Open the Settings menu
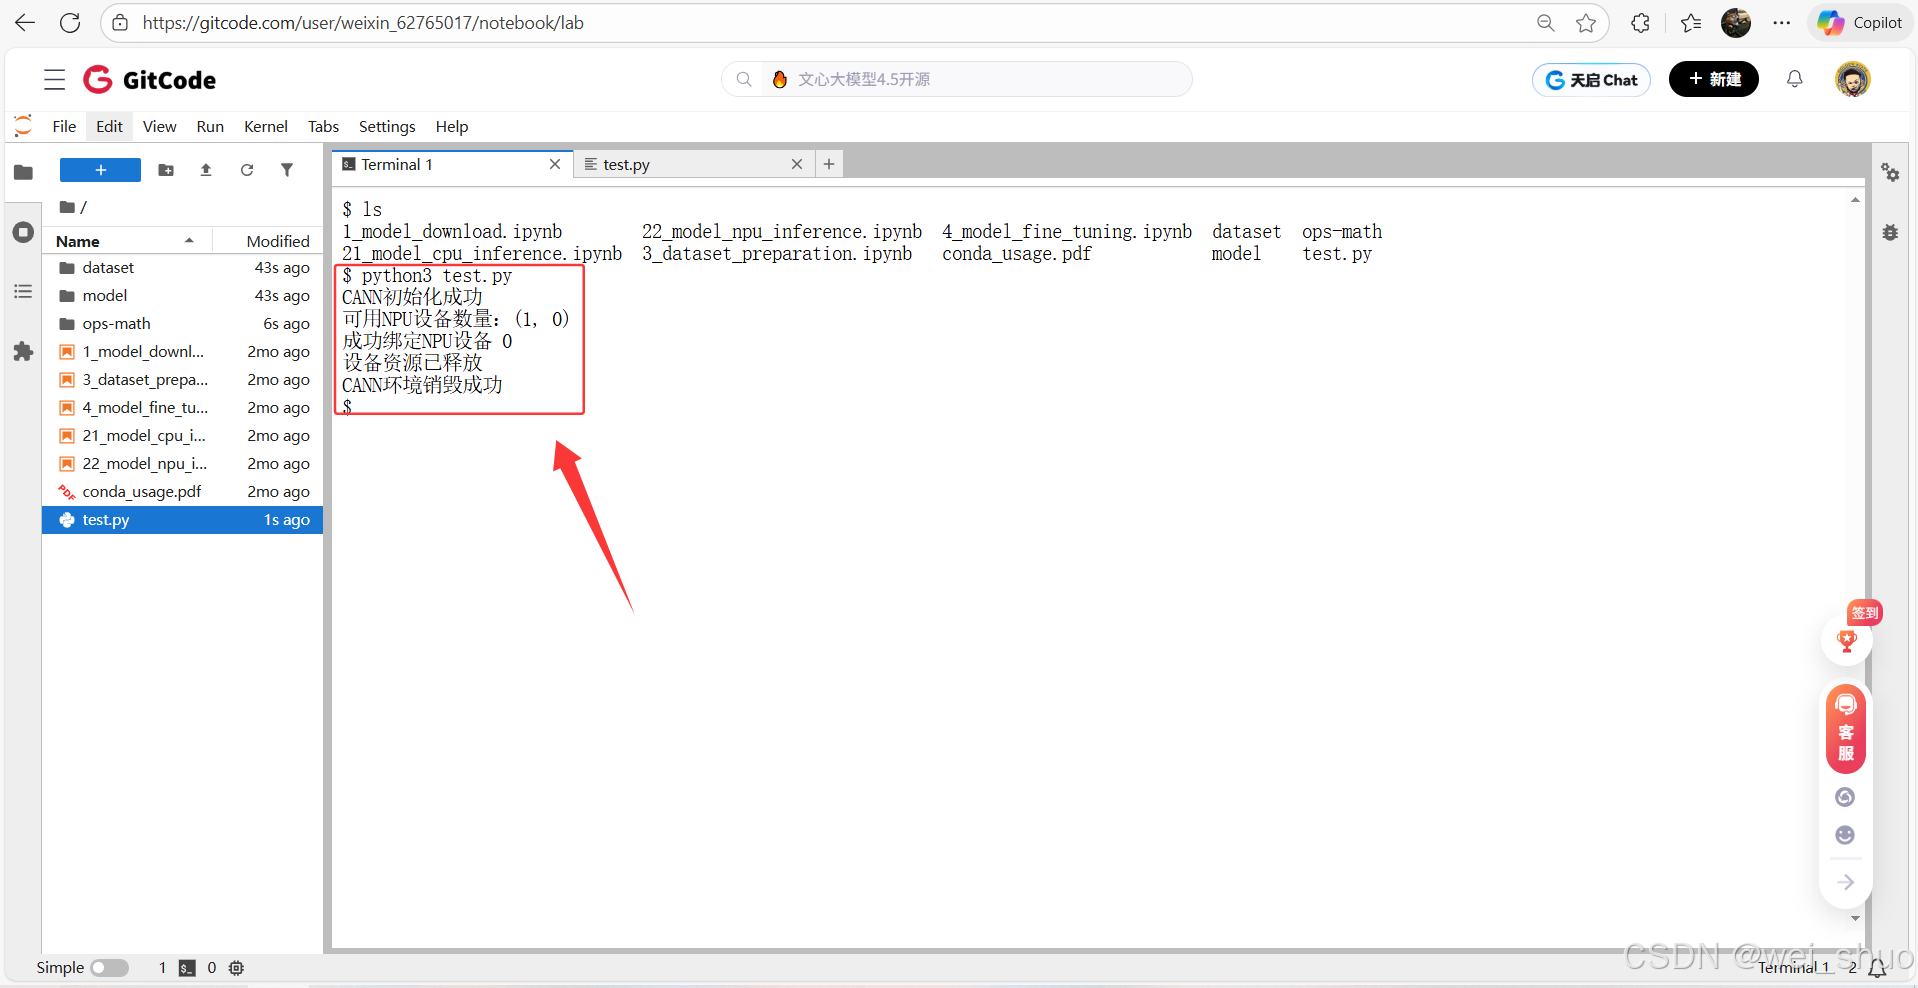 coord(387,126)
